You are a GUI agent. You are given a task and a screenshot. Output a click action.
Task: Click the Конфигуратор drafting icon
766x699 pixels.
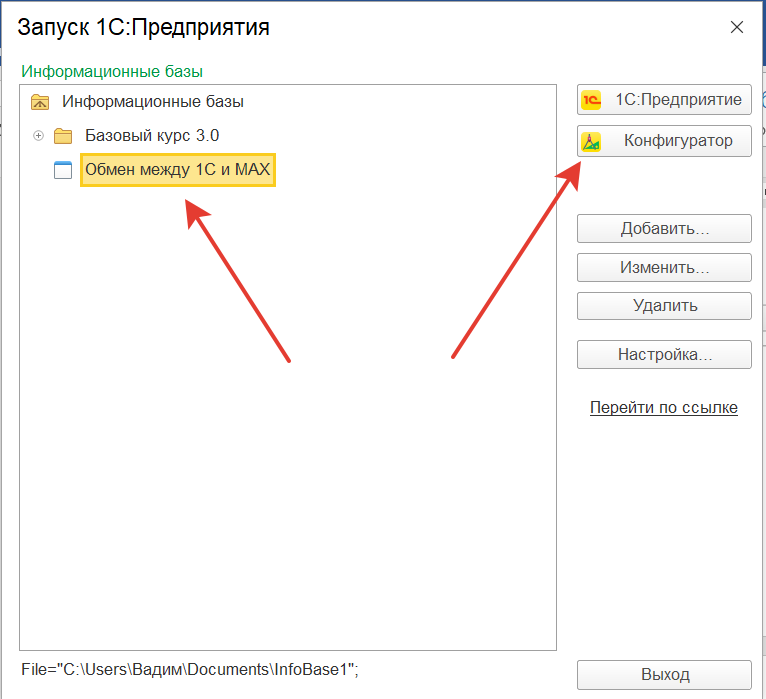coord(591,142)
